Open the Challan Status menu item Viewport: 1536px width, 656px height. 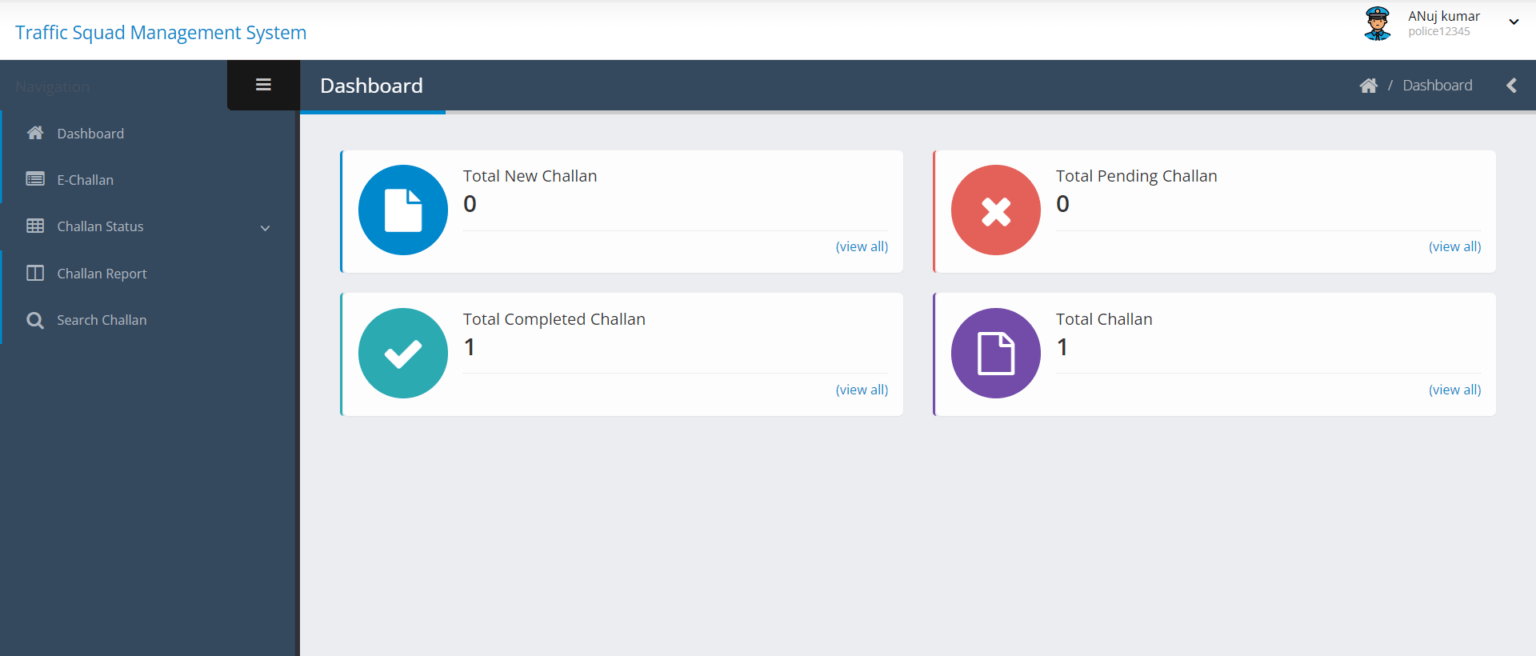coord(150,227)
